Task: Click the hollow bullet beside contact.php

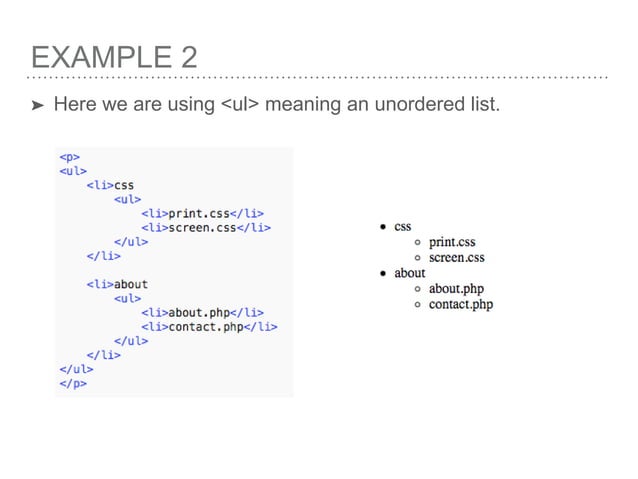Action: click(x=417, y=305)
